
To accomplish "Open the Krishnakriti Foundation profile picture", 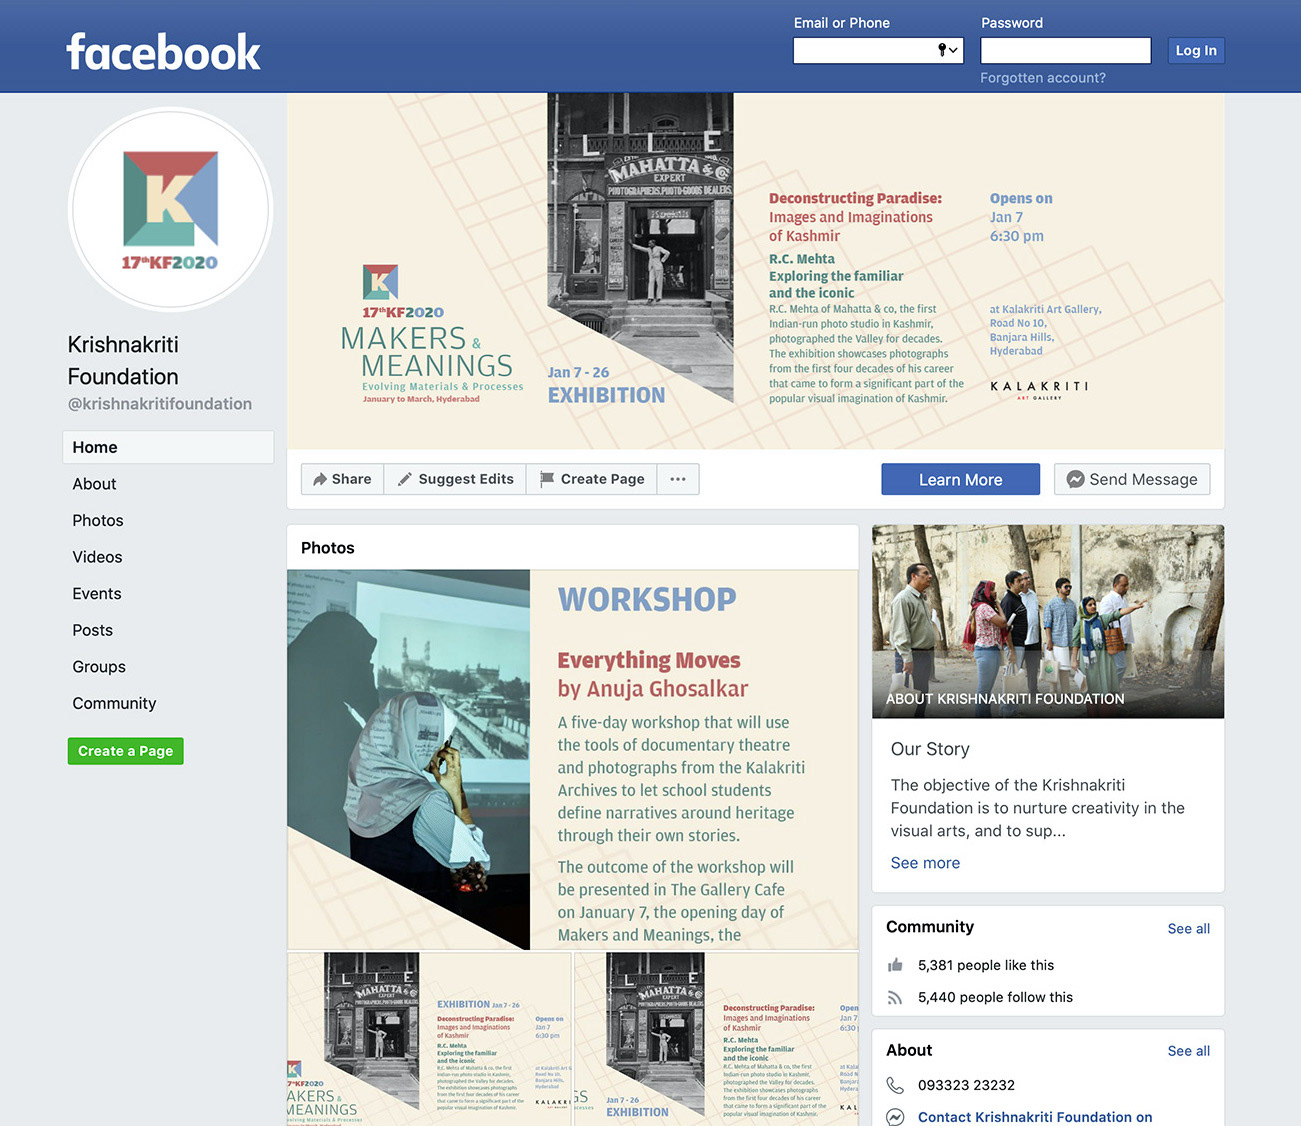I will pyautogui.click(x=170, y=210).
